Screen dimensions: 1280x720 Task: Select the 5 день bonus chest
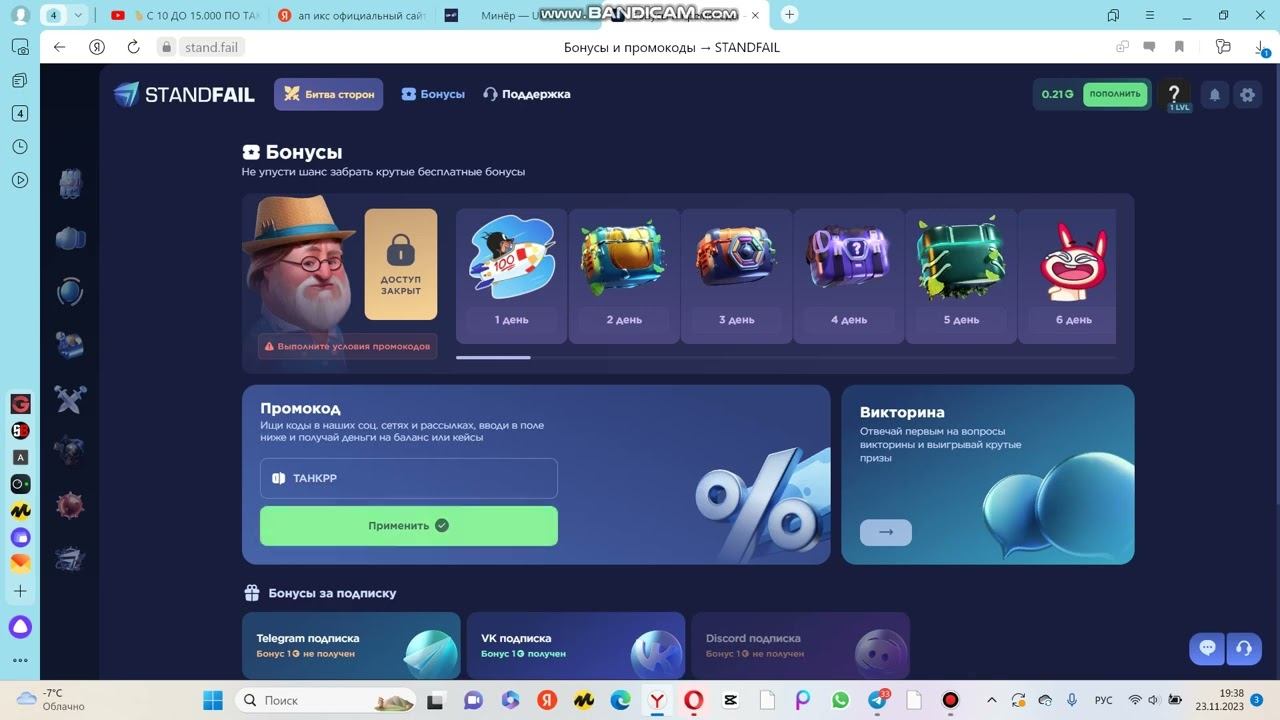[960, 275]
